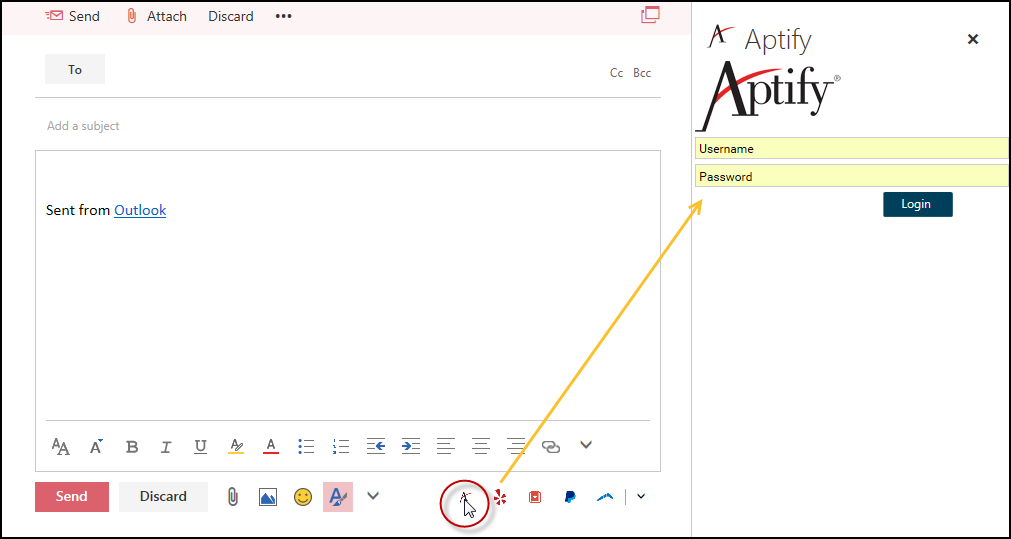
Task: Click the bottom Discard button
Action: point(163,496)
